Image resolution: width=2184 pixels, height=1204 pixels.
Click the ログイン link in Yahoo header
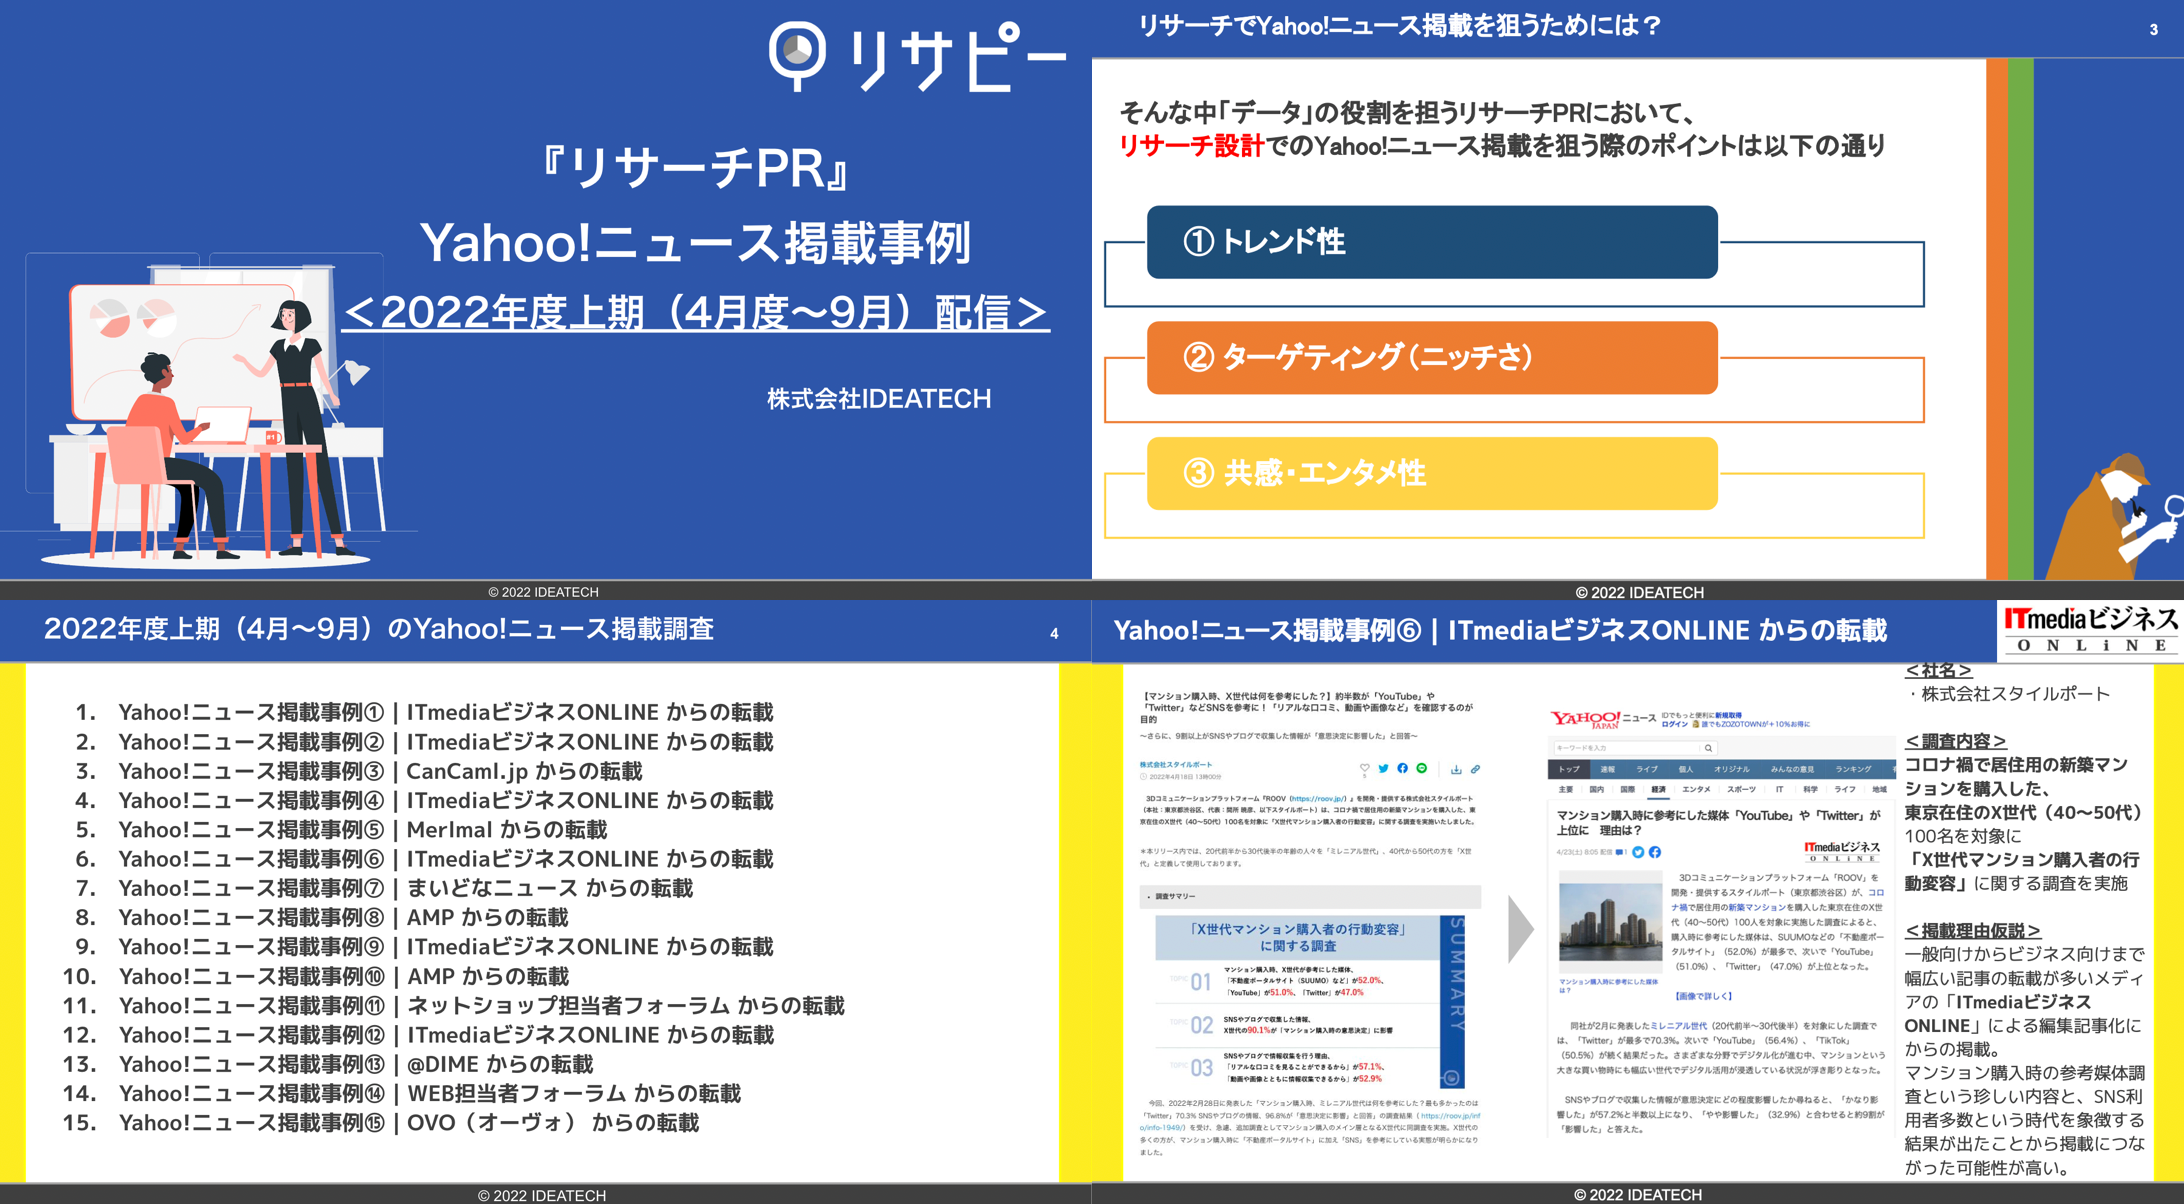[x=1674, y=724]
